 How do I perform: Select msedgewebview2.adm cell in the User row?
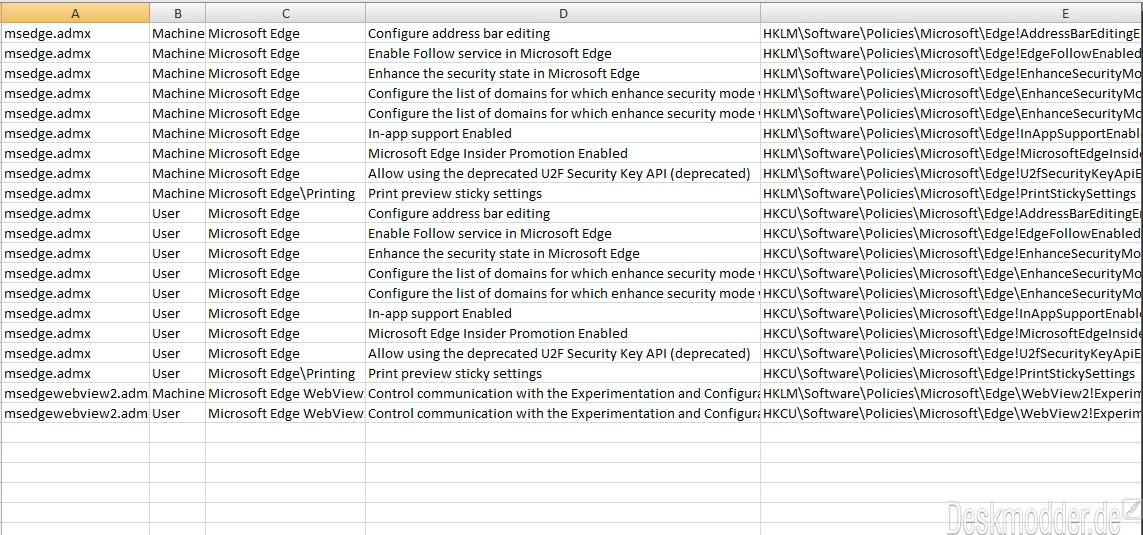coord(75,413)
